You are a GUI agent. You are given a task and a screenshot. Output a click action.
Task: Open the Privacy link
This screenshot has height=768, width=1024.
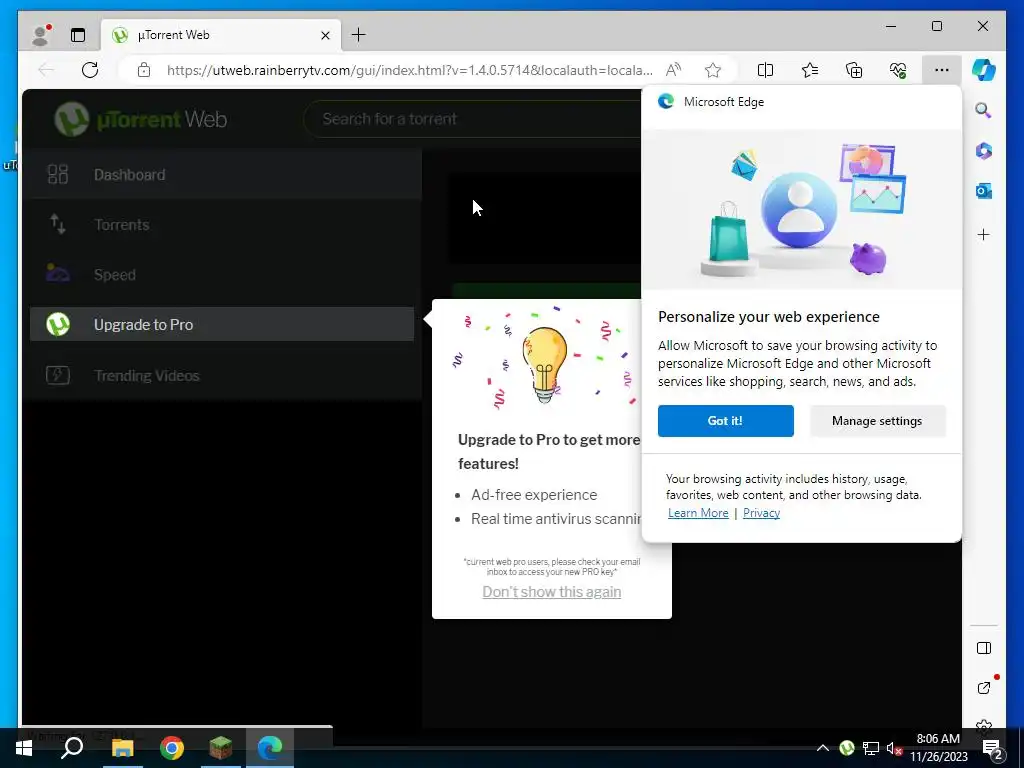[x=761, y=513]
